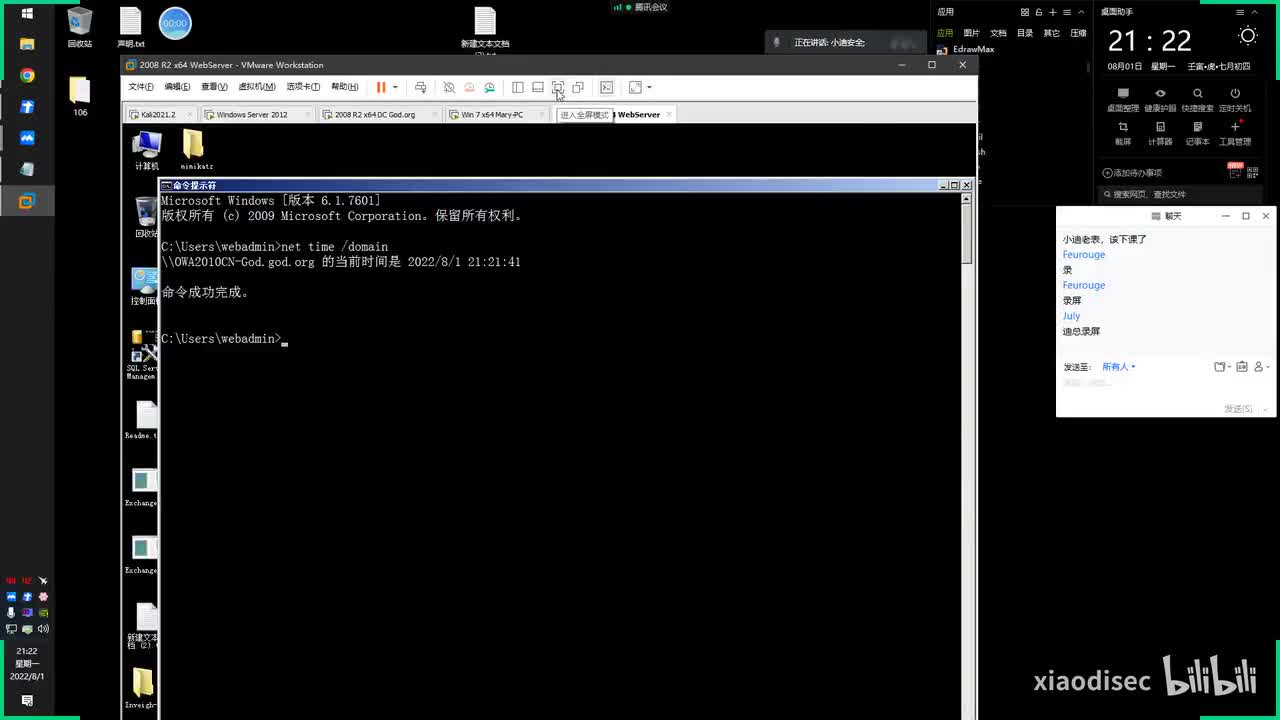Select the 声明.txt file on desktop
The width and height of the screenshot is (1280, 720).
pos(131,27)
